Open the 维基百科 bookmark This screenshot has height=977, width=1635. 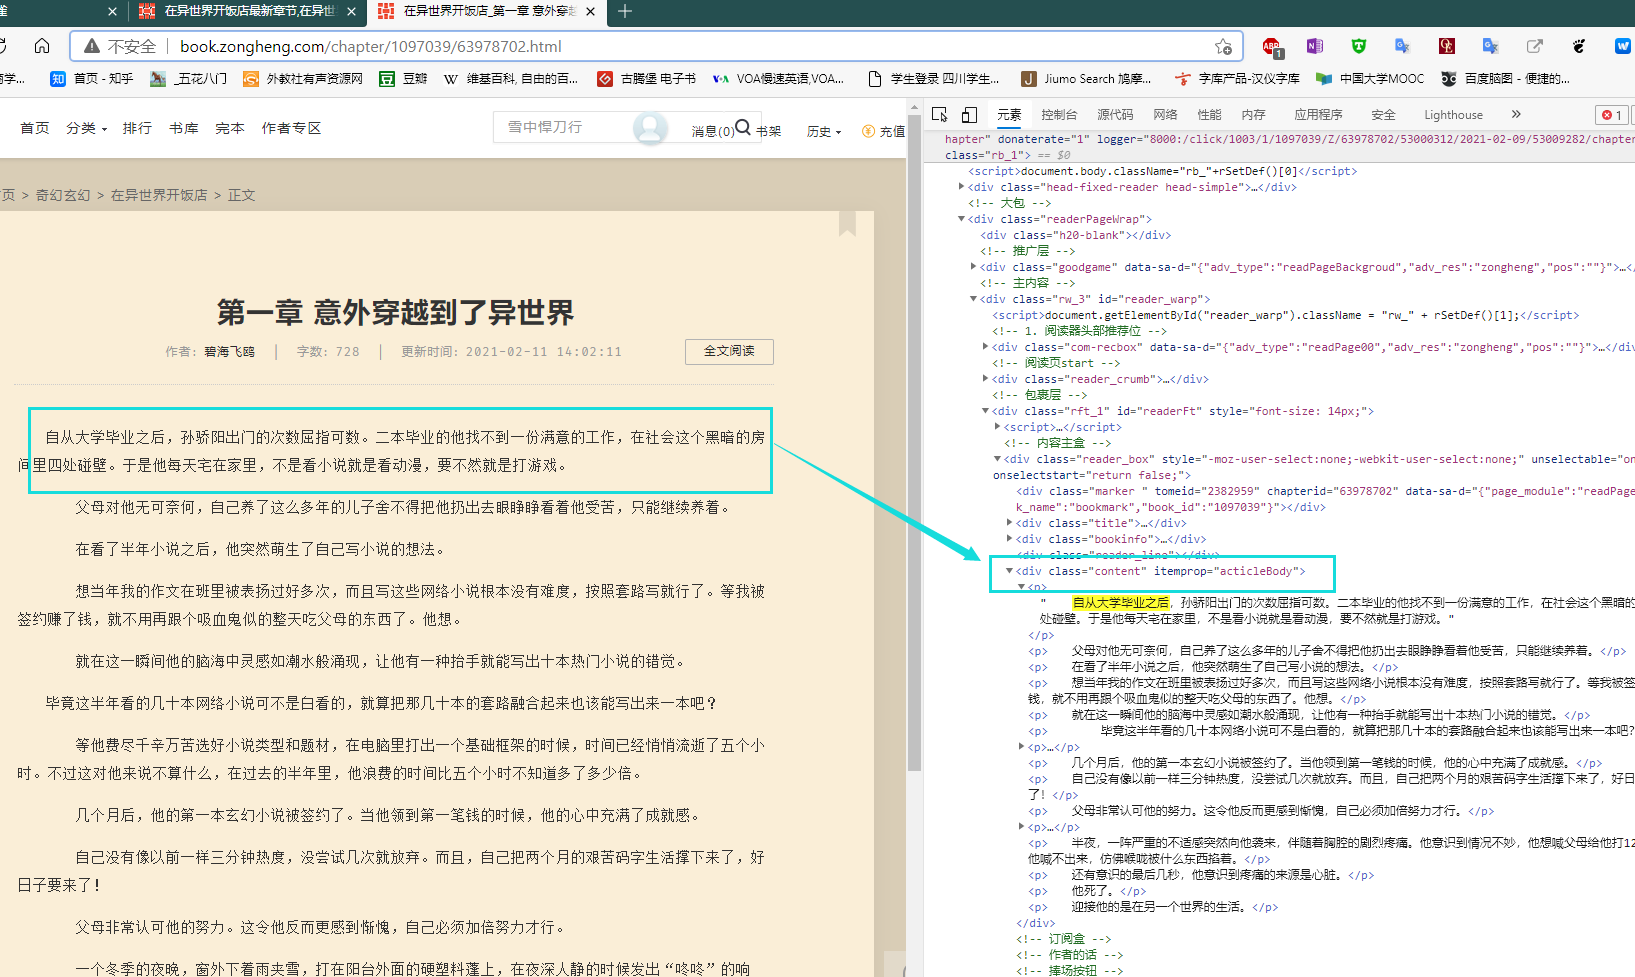click(511, 78)
